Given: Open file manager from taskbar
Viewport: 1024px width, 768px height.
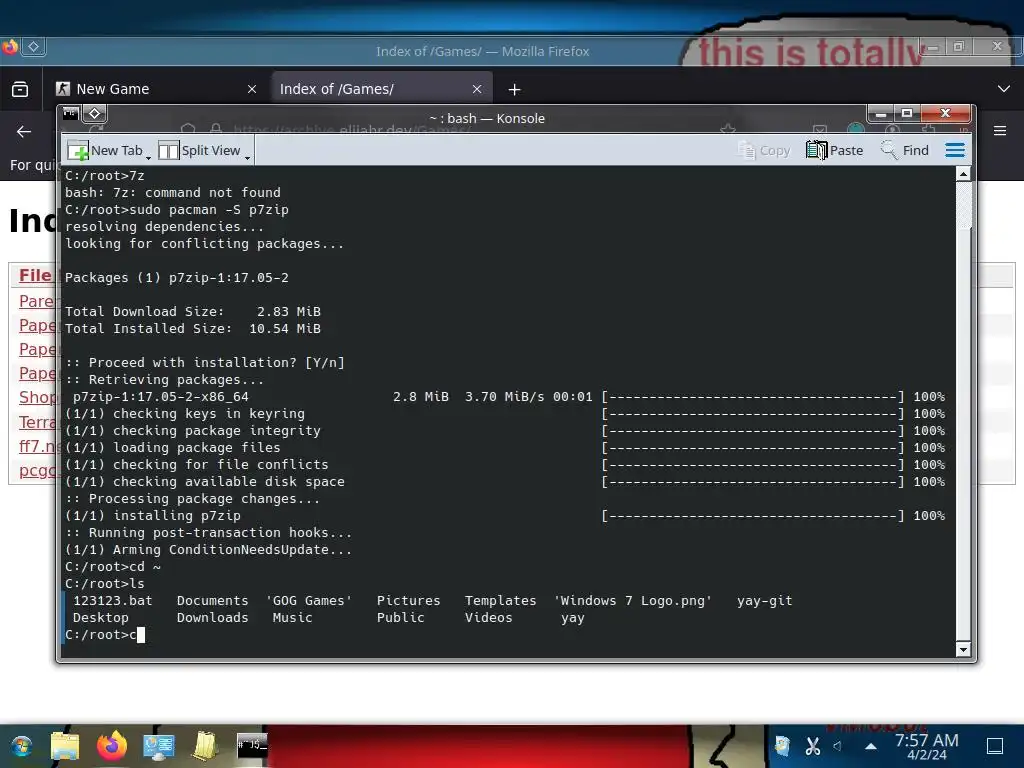Looking at the screenshot, I should click(65, 746).
